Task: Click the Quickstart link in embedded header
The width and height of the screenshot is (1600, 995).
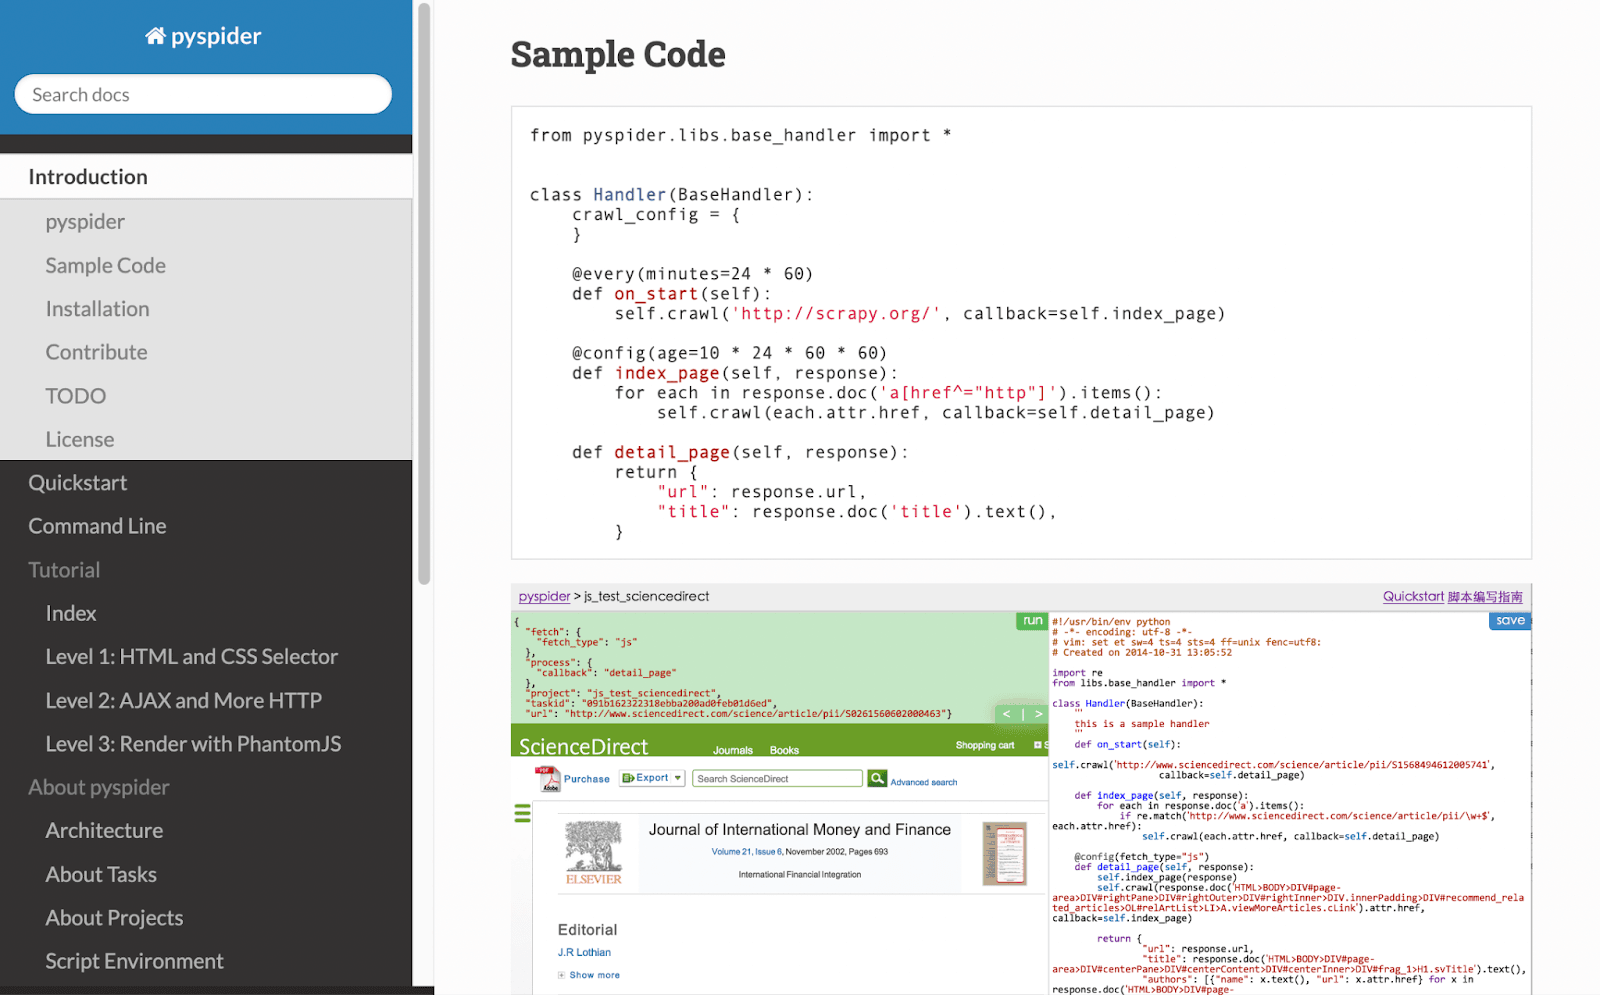Action: click(x=1413, y=596)
